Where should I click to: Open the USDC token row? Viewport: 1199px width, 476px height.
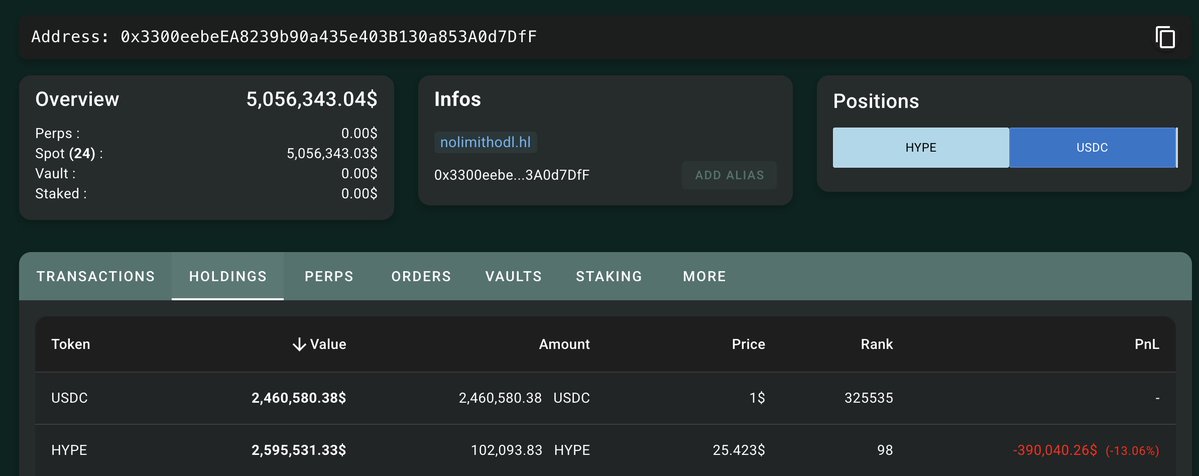(70, 398)
